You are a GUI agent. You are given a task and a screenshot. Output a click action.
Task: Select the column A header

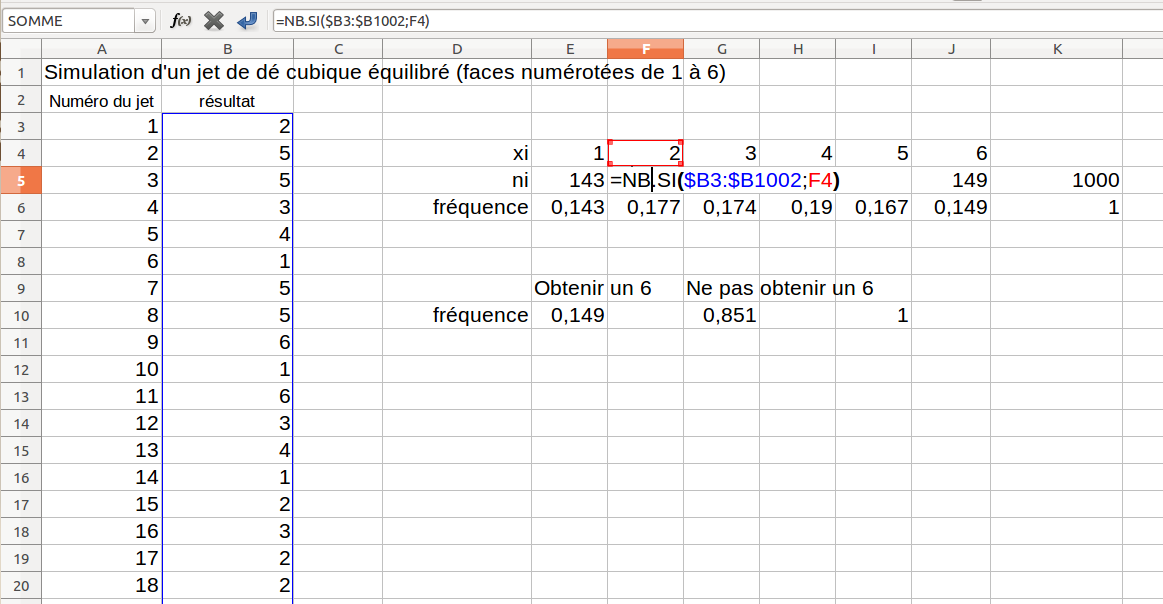pos(102,49)
